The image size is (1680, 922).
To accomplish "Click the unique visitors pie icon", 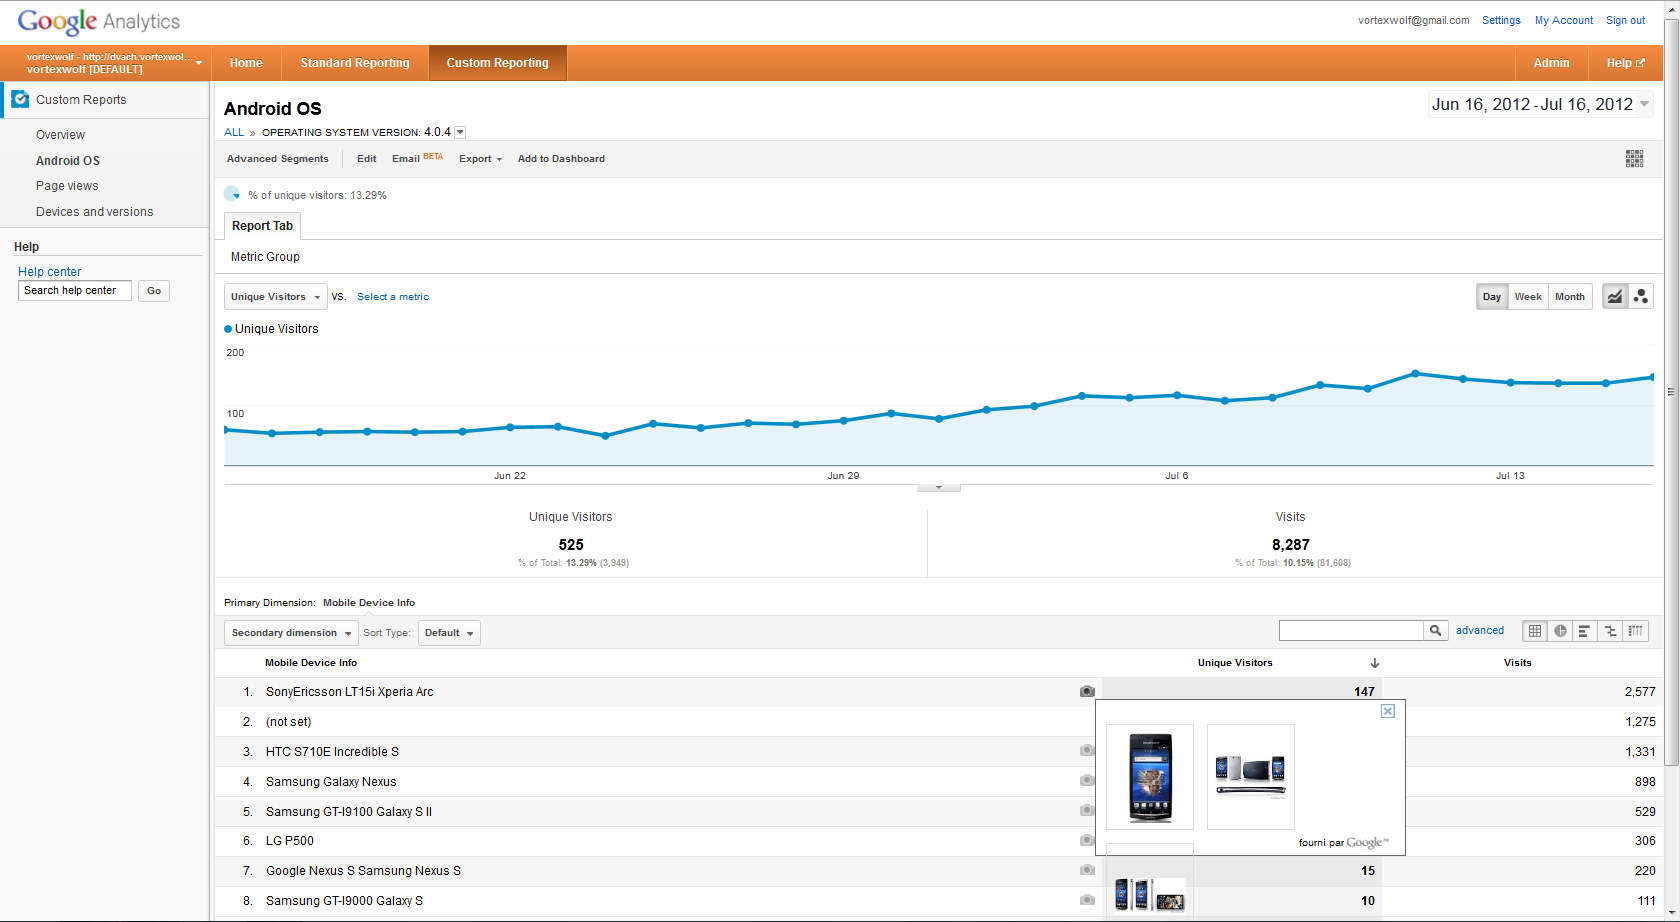I will [232, 194].
